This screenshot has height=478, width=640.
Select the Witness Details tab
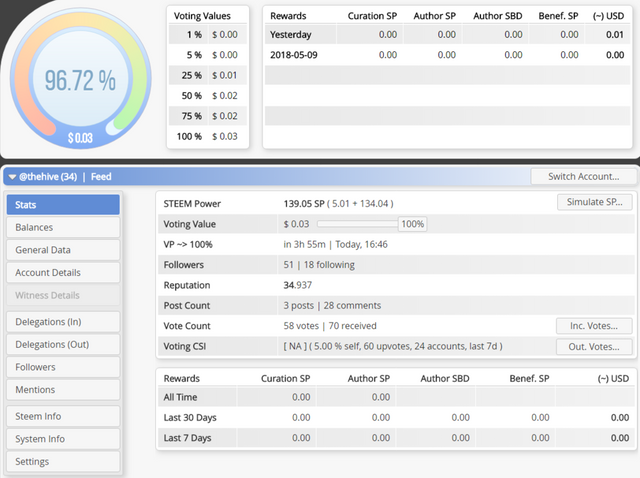(63, 295)
